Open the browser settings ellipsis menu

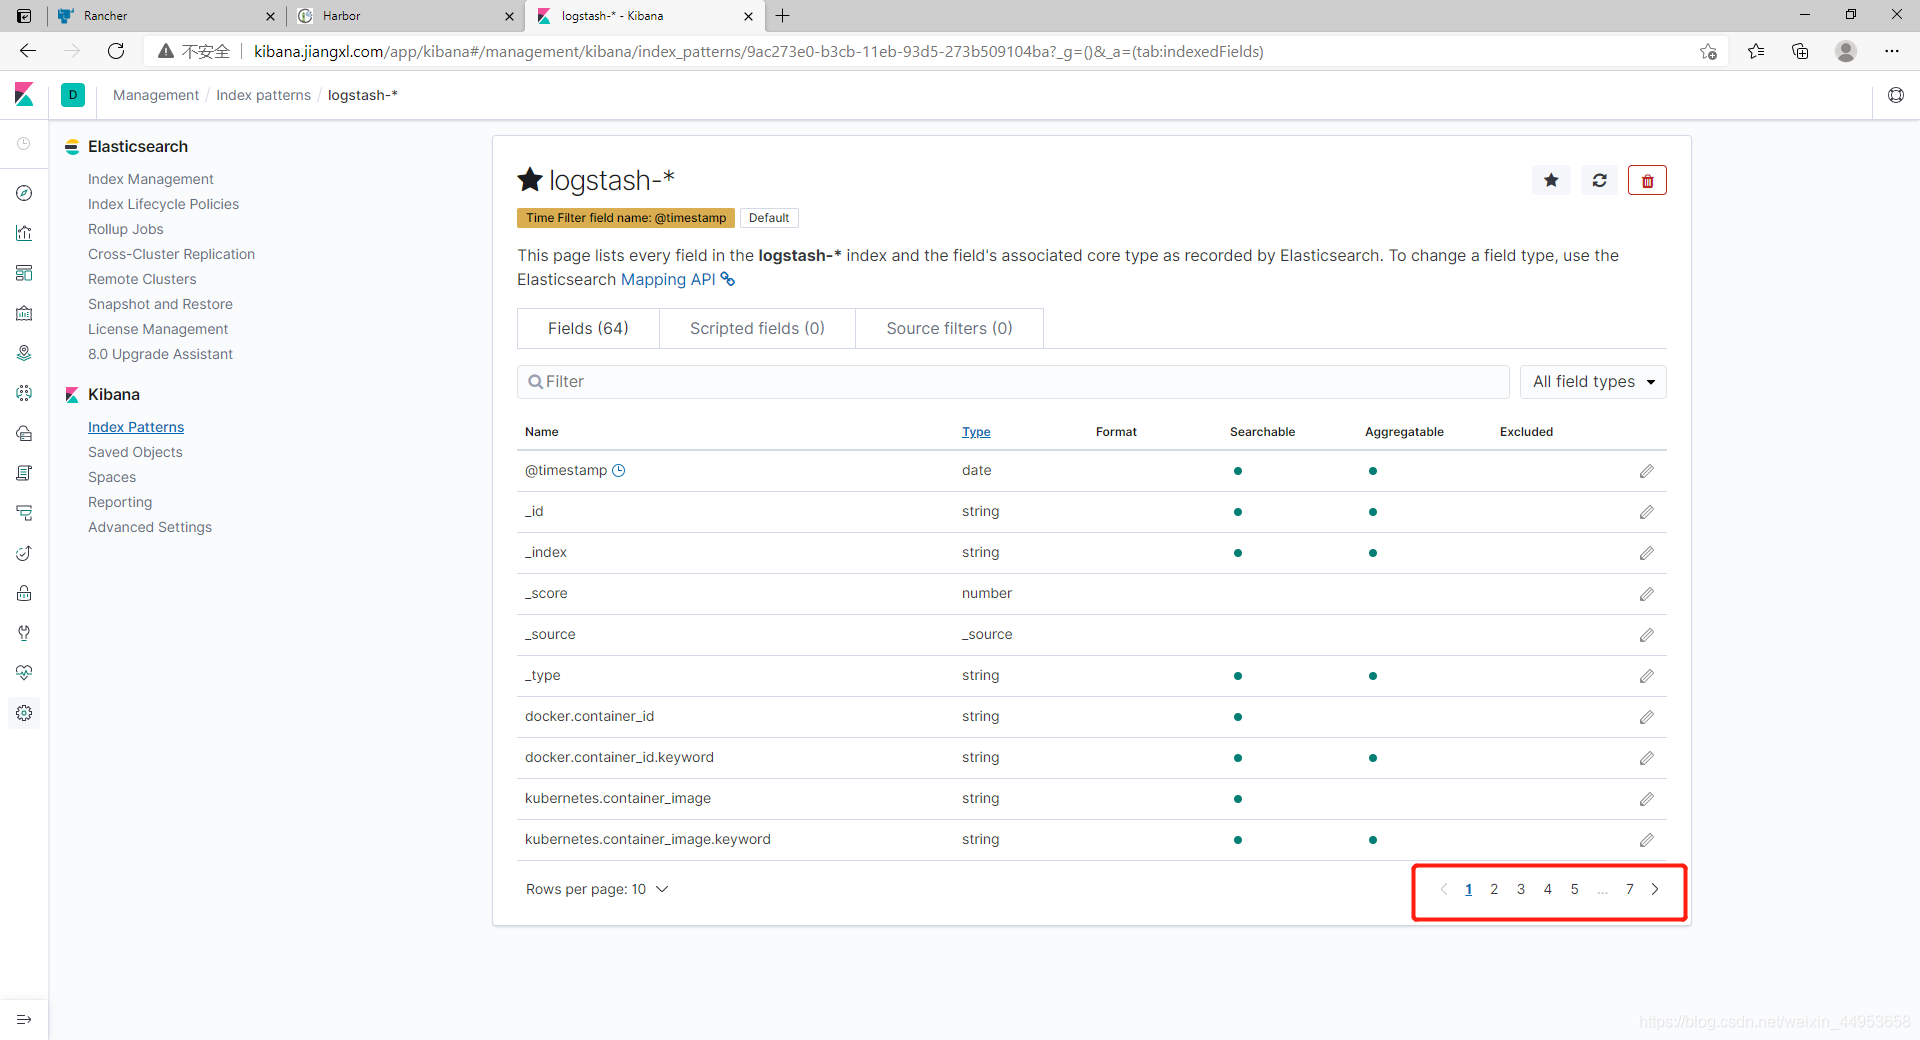[x=1892, y=51]
